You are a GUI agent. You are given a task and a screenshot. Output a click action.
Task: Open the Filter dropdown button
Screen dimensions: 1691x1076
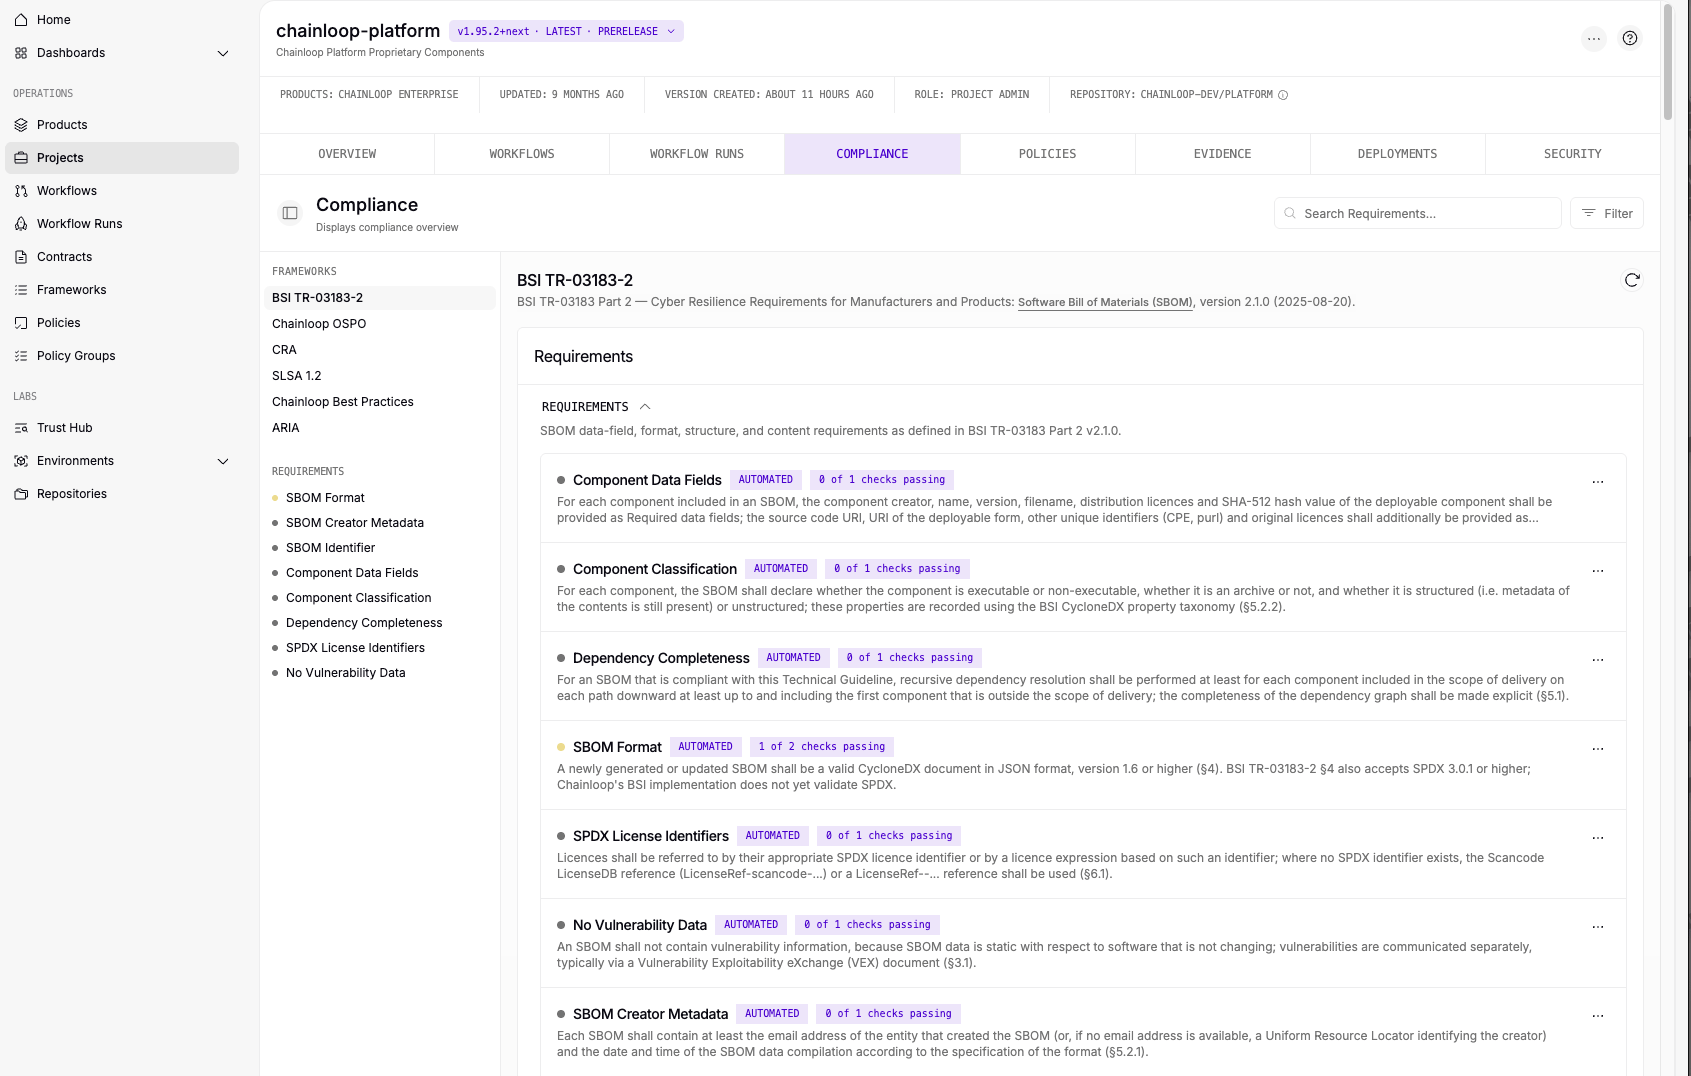tap(1606, 213)
